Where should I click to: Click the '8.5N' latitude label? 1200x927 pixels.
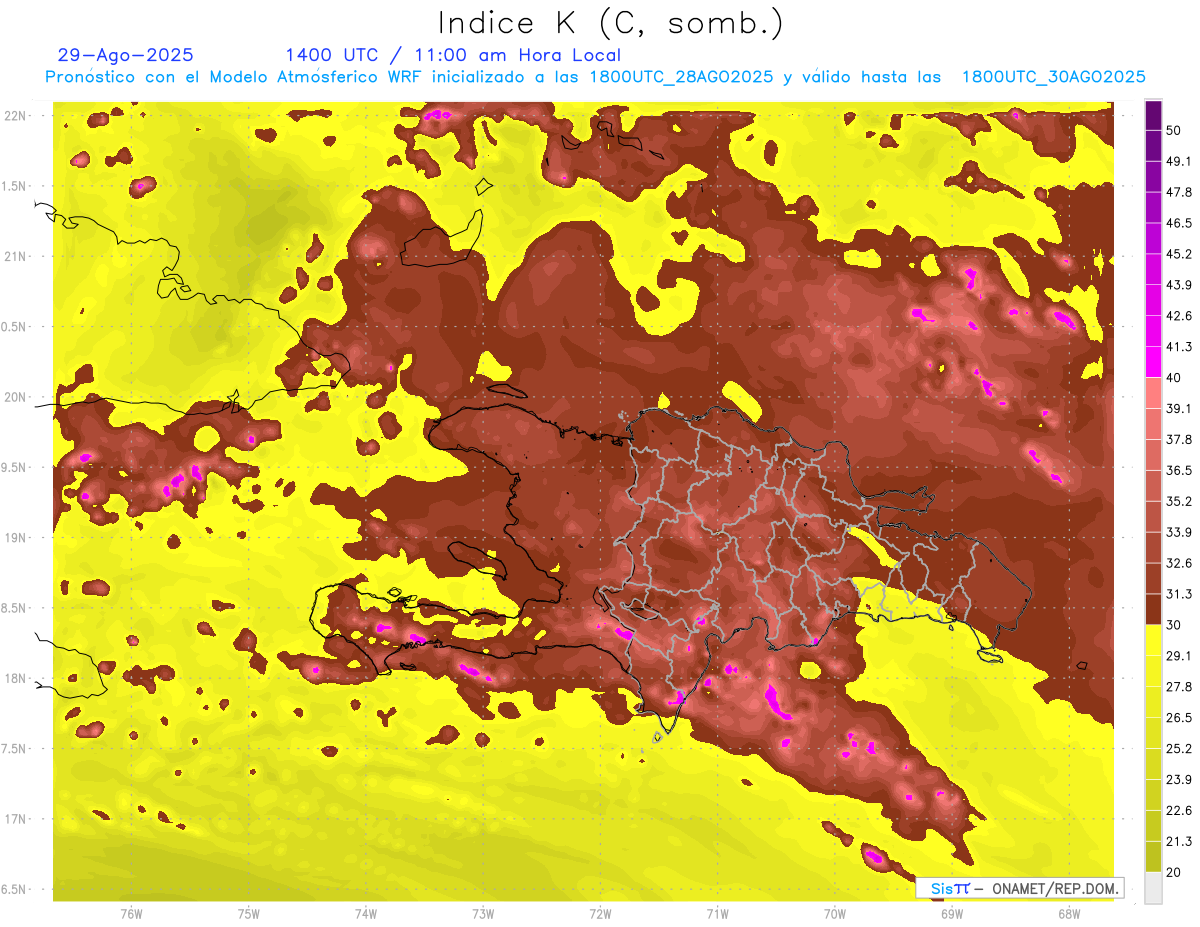pos(14,608)
